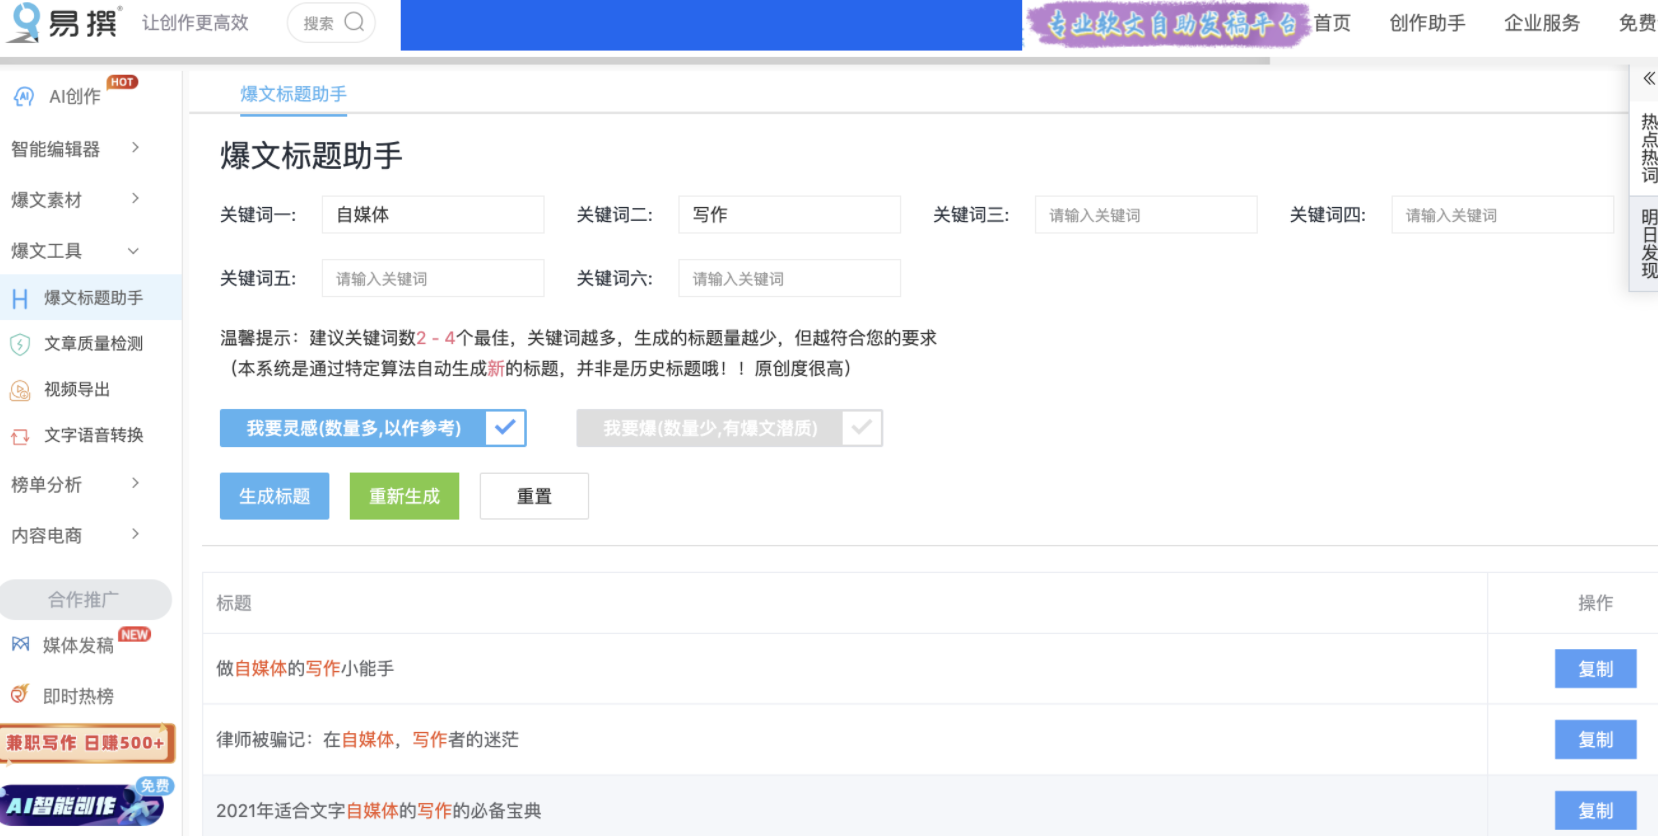Viewport: 1658px width, 836px height.
Task: Click the search magnifier icon
Action: pos(354,22)
